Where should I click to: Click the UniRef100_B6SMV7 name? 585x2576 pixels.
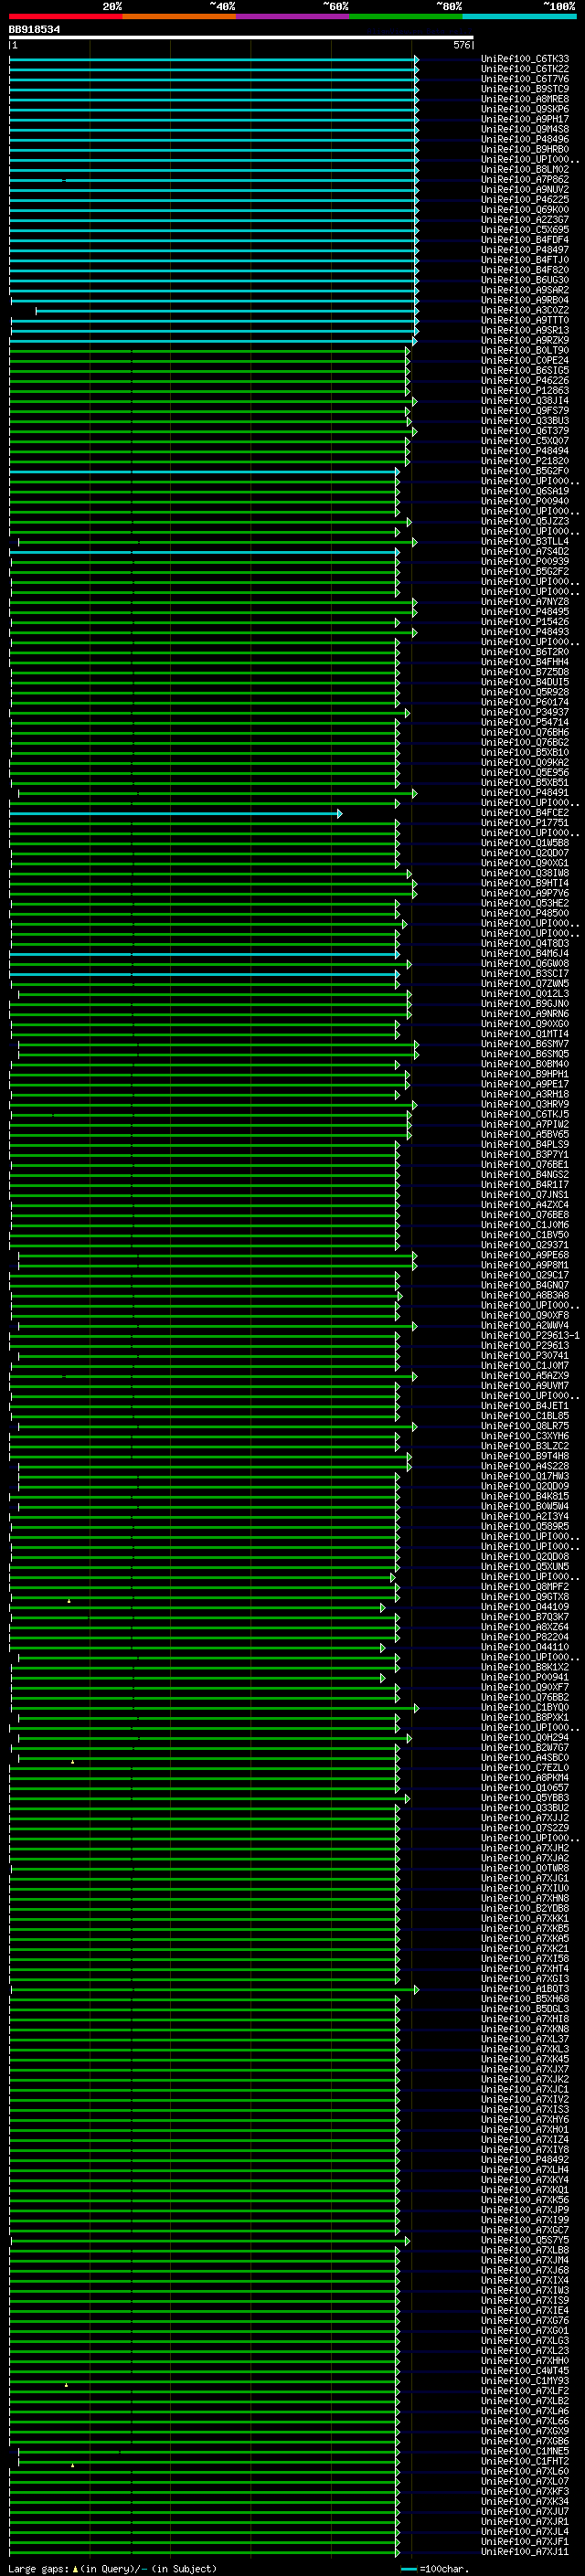[x=525, y=1043]
